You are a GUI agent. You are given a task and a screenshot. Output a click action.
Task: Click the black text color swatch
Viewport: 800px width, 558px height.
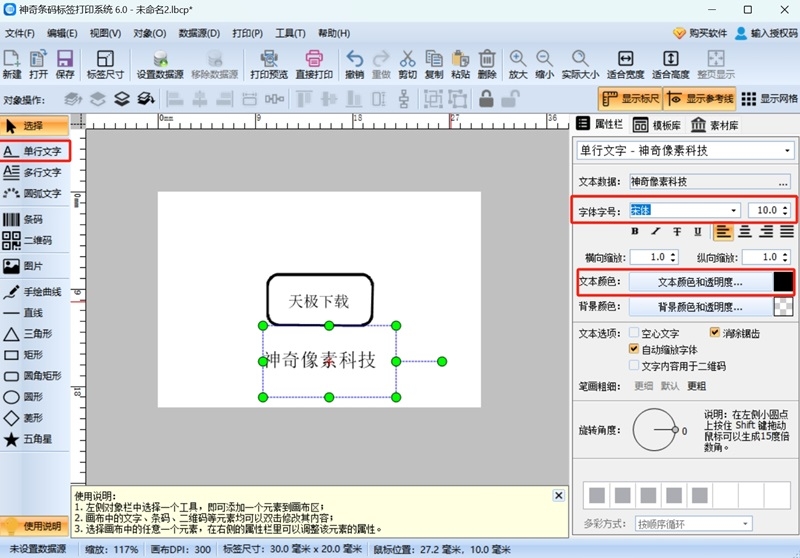[x=783, y=282]
